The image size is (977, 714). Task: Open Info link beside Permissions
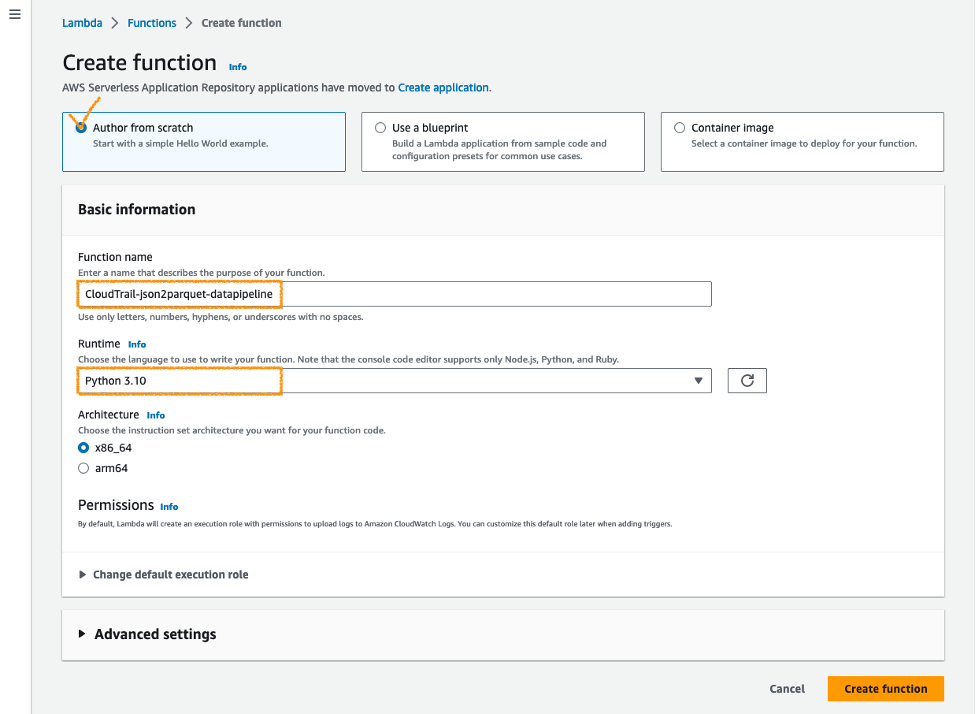point(169,507)
